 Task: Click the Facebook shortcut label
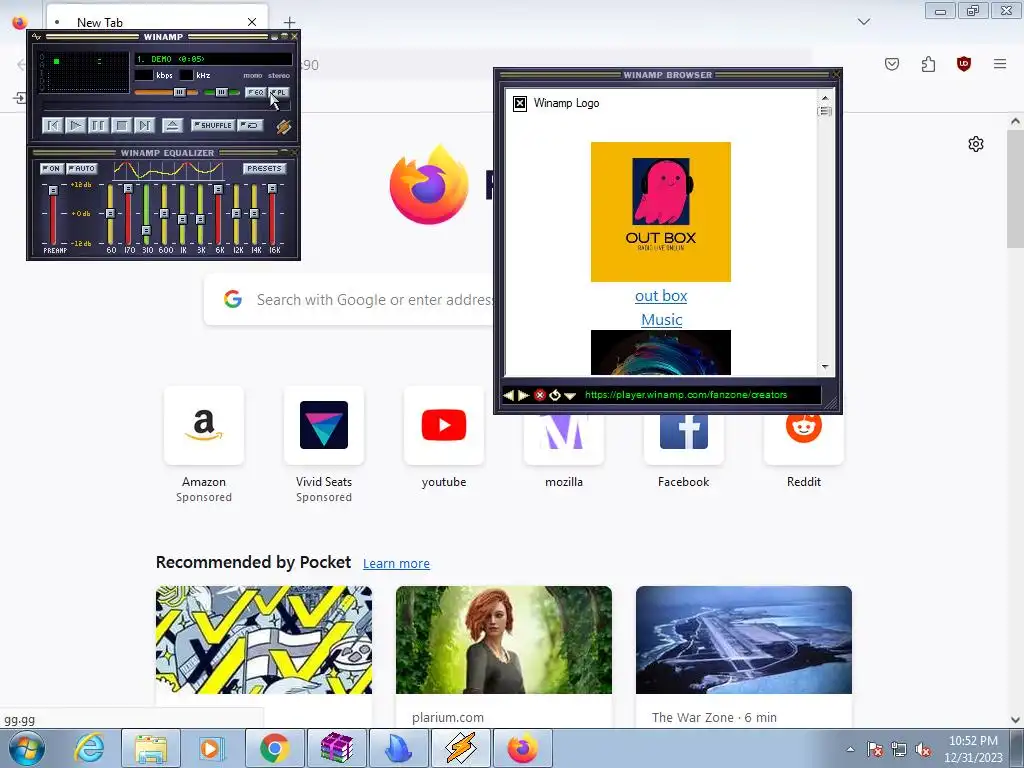click(x=683, y=482)
